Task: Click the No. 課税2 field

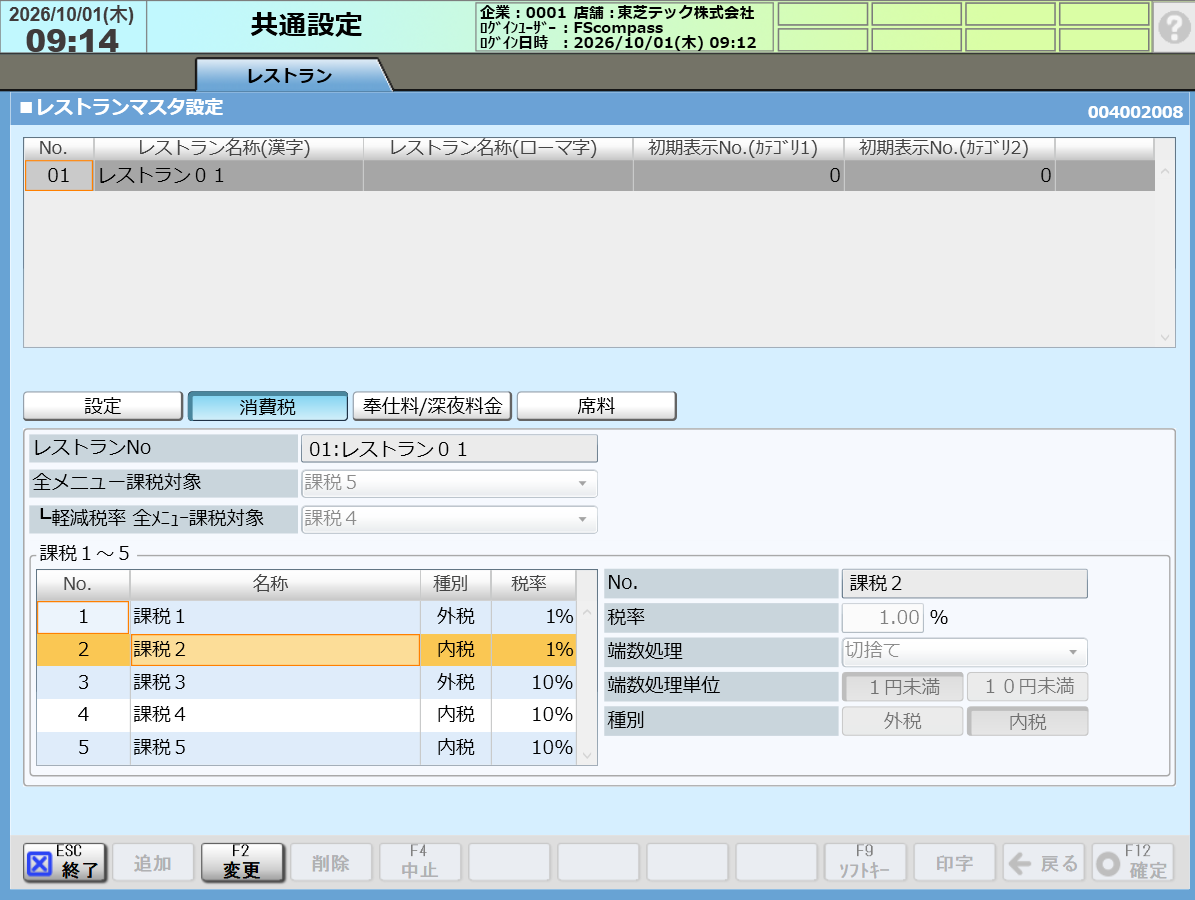Action: [x=964, y=584]
